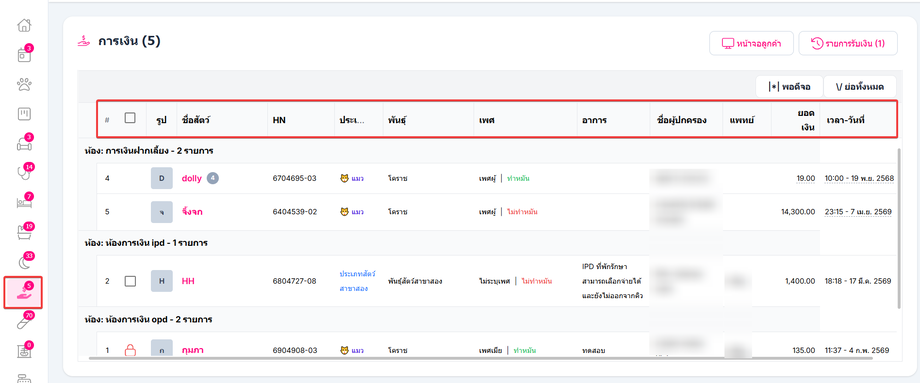
Task: Click แมว species link in dolly row
Action: (x=352, y=178)
